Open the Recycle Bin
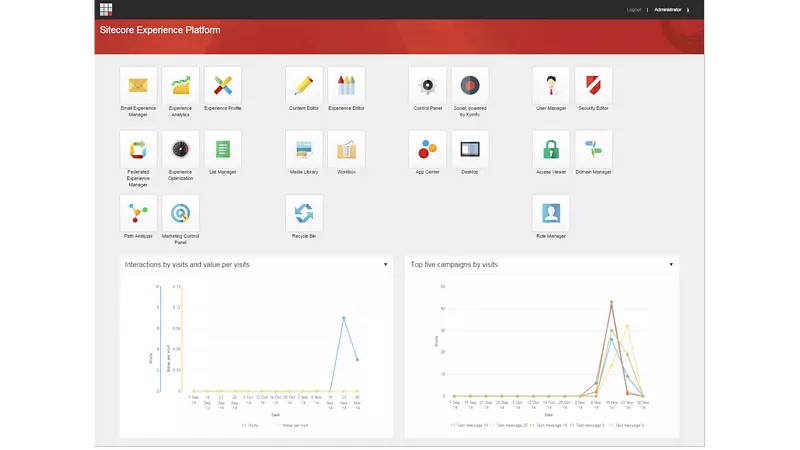Screen dimensions: 800x450 [x=304, y=213]
